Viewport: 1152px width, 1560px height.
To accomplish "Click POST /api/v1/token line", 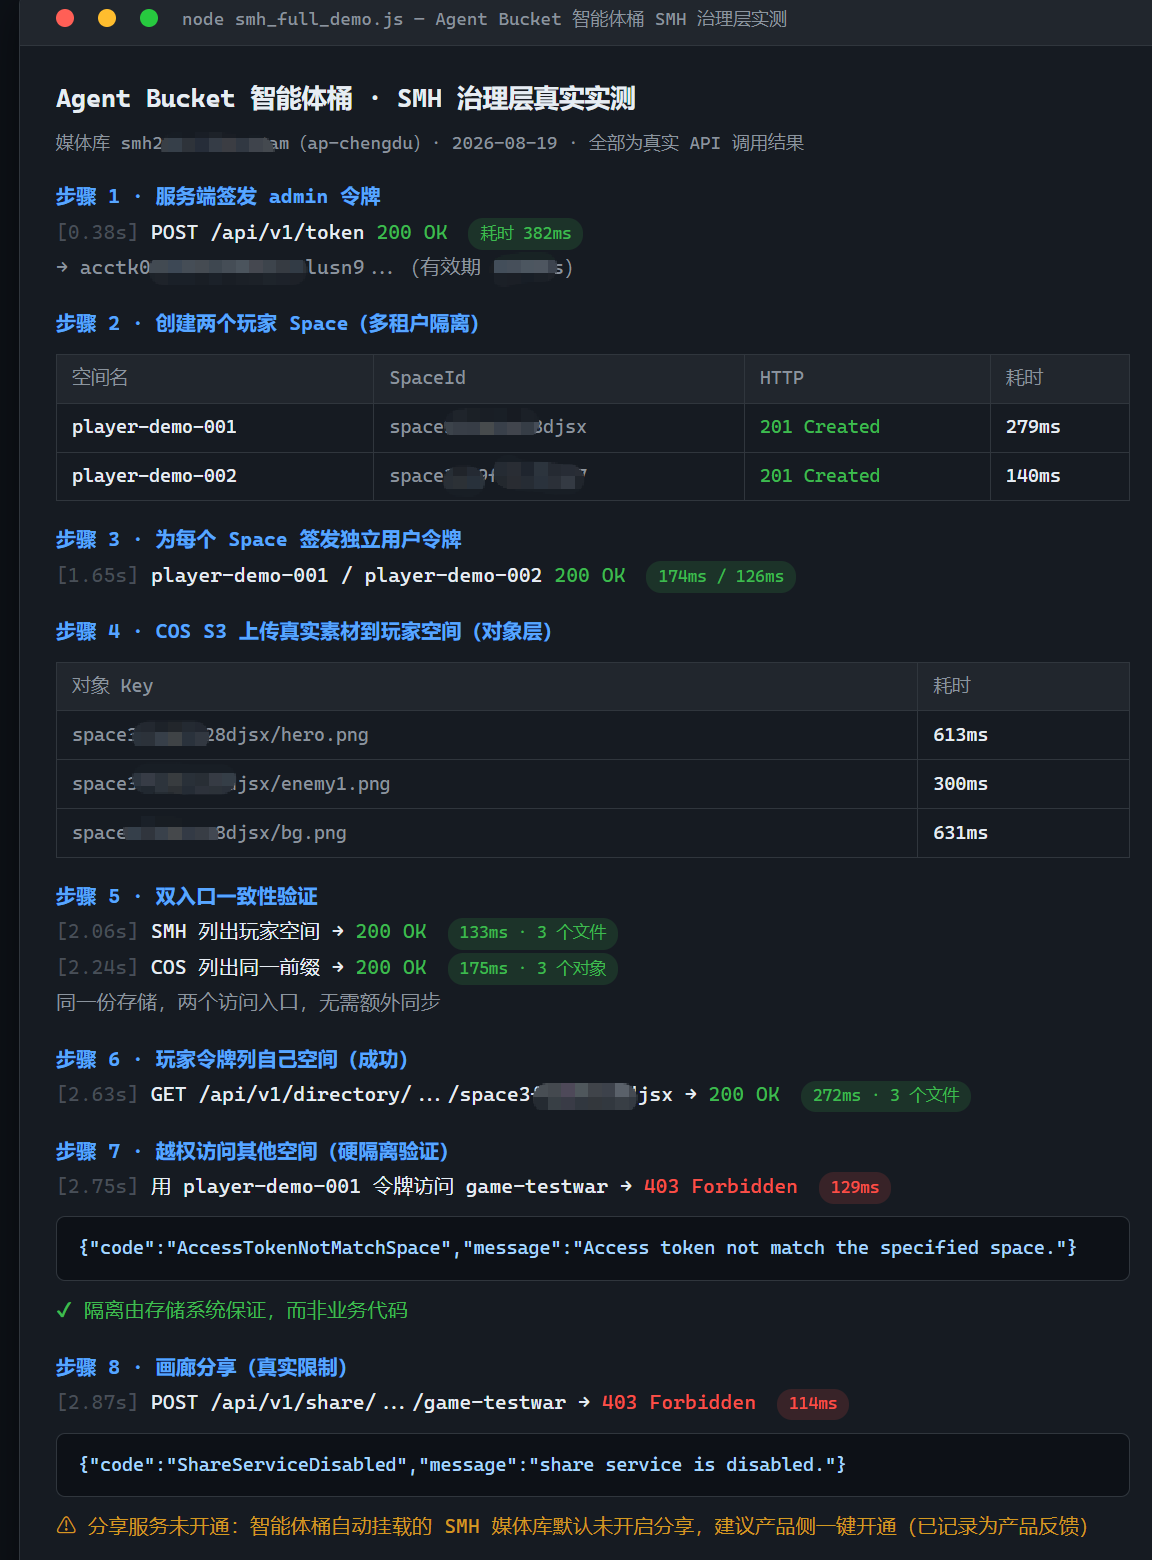I will click(x=299, y=232).
